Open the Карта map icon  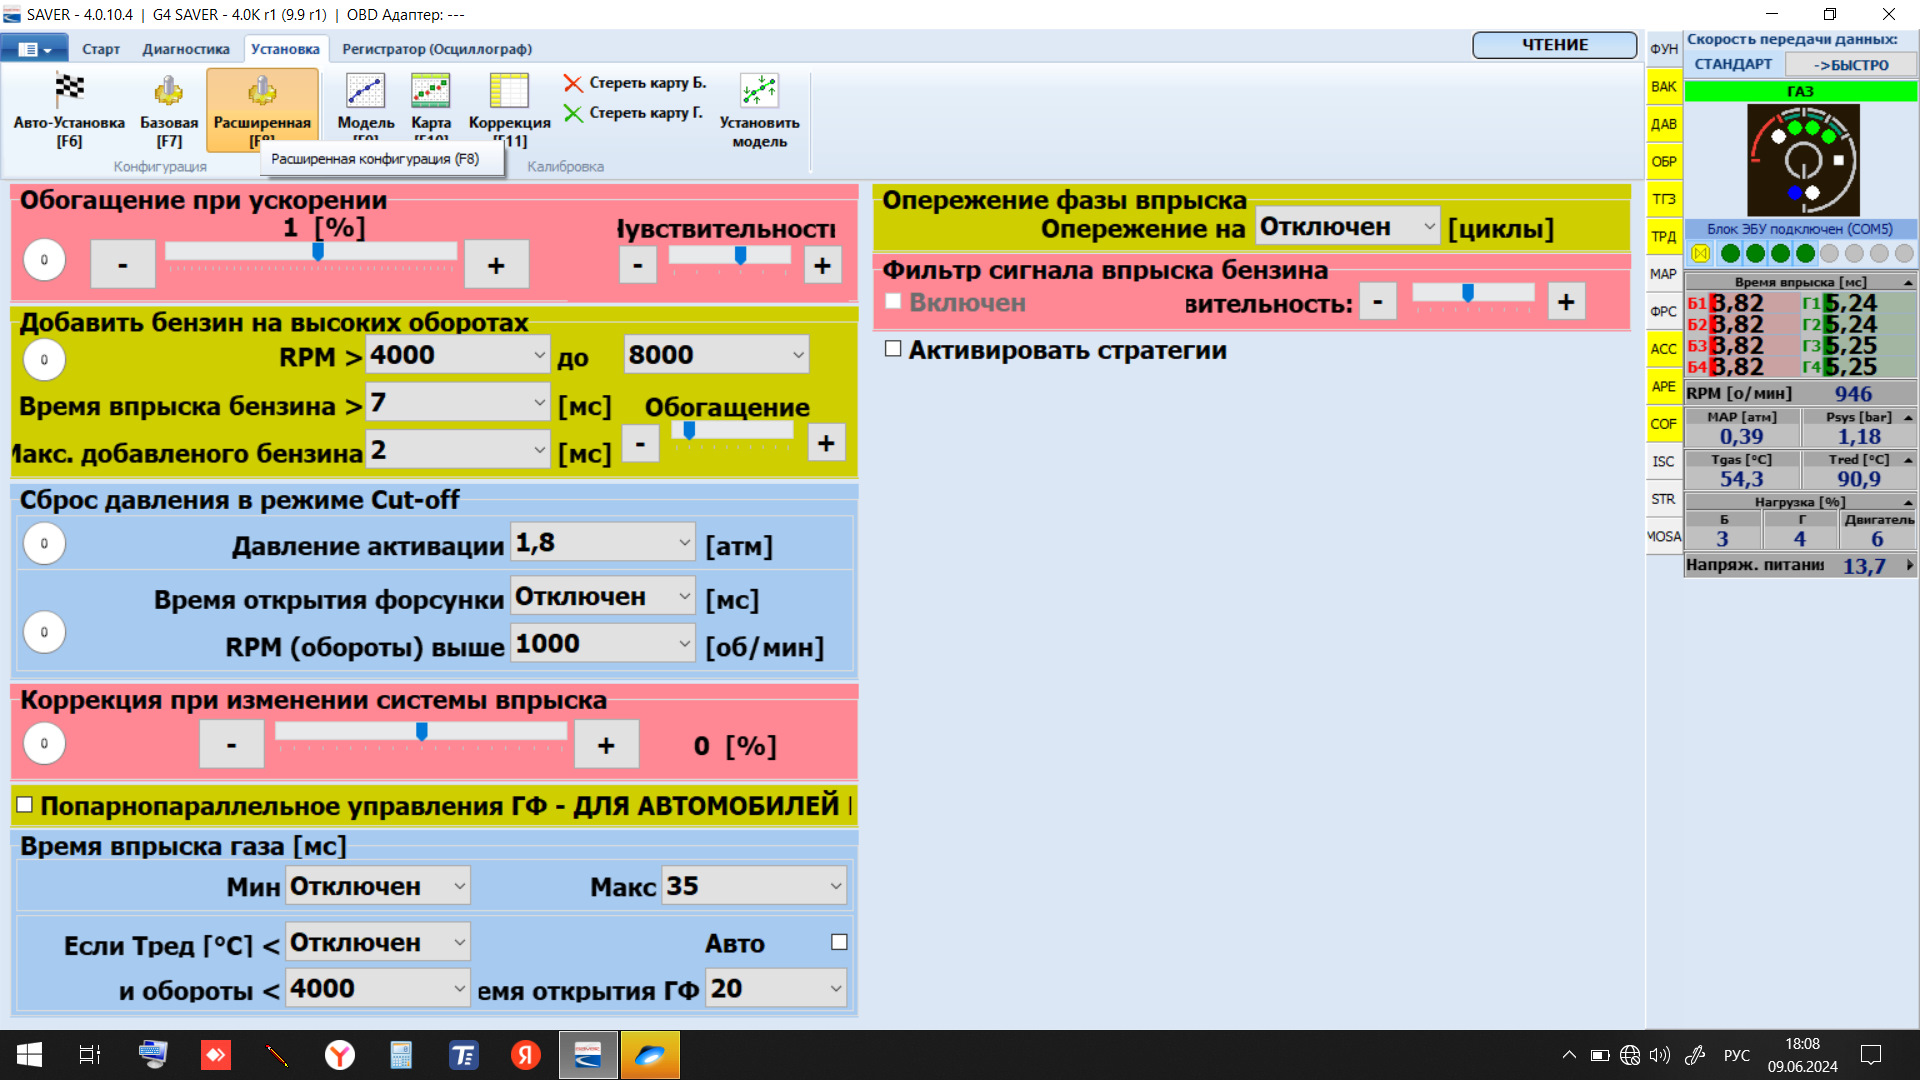pyautogui.click(x=430, y=91)
